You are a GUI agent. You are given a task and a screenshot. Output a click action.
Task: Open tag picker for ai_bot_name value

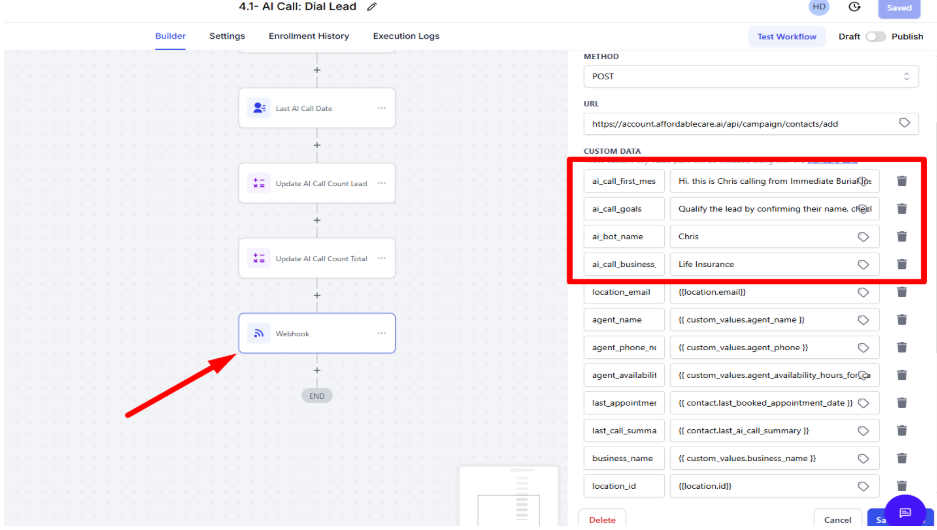pos(862,237)
